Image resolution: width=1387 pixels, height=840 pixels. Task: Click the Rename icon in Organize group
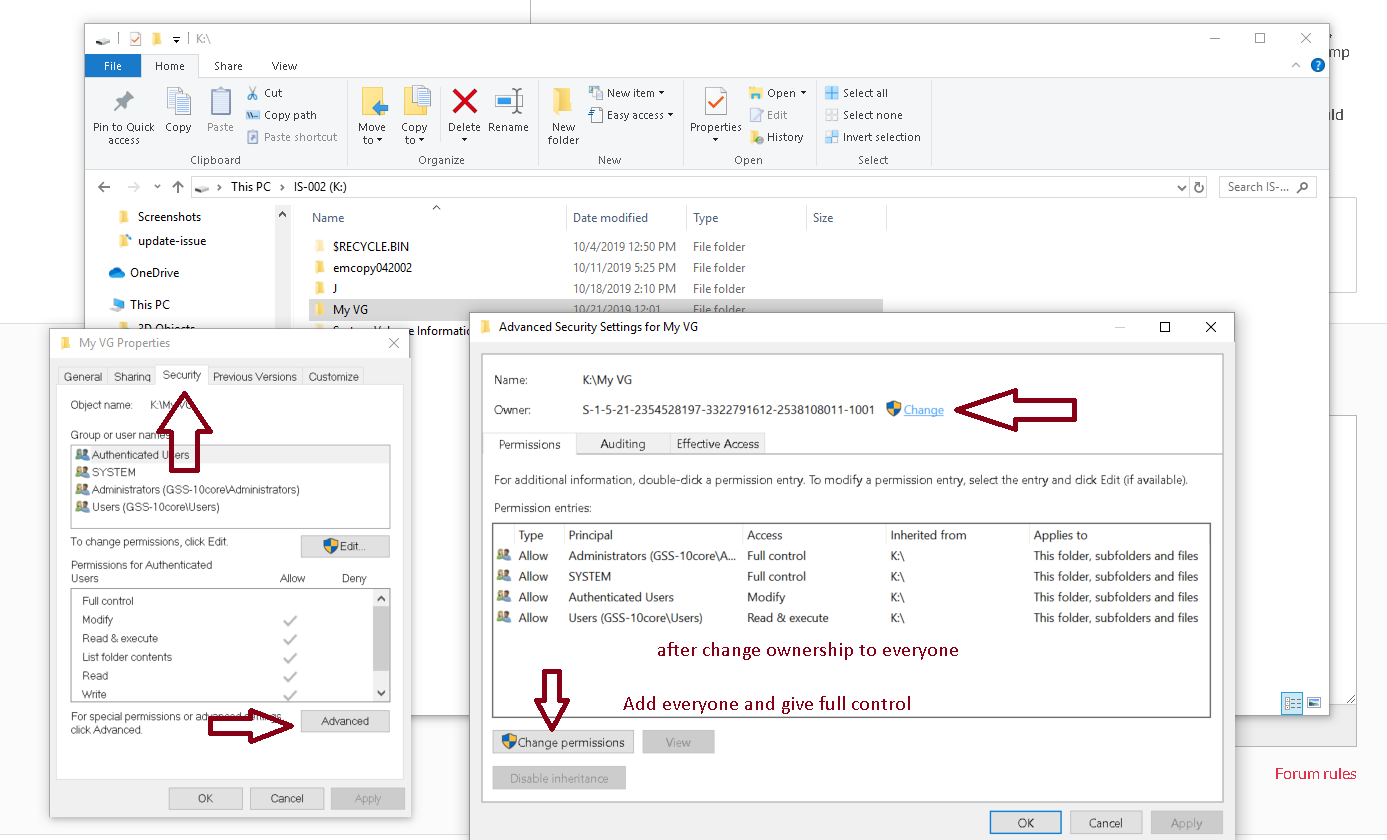click(508, 102)
